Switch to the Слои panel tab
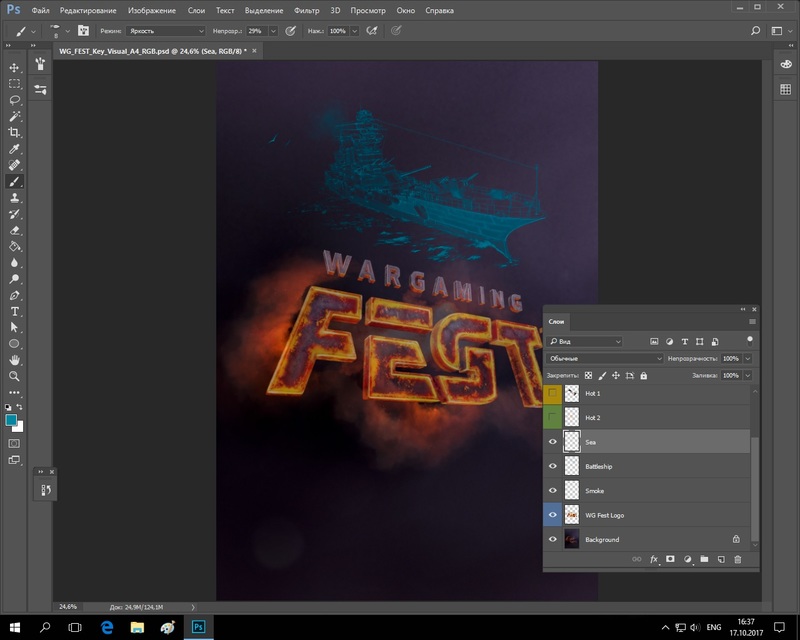 (x=556, y=322)
